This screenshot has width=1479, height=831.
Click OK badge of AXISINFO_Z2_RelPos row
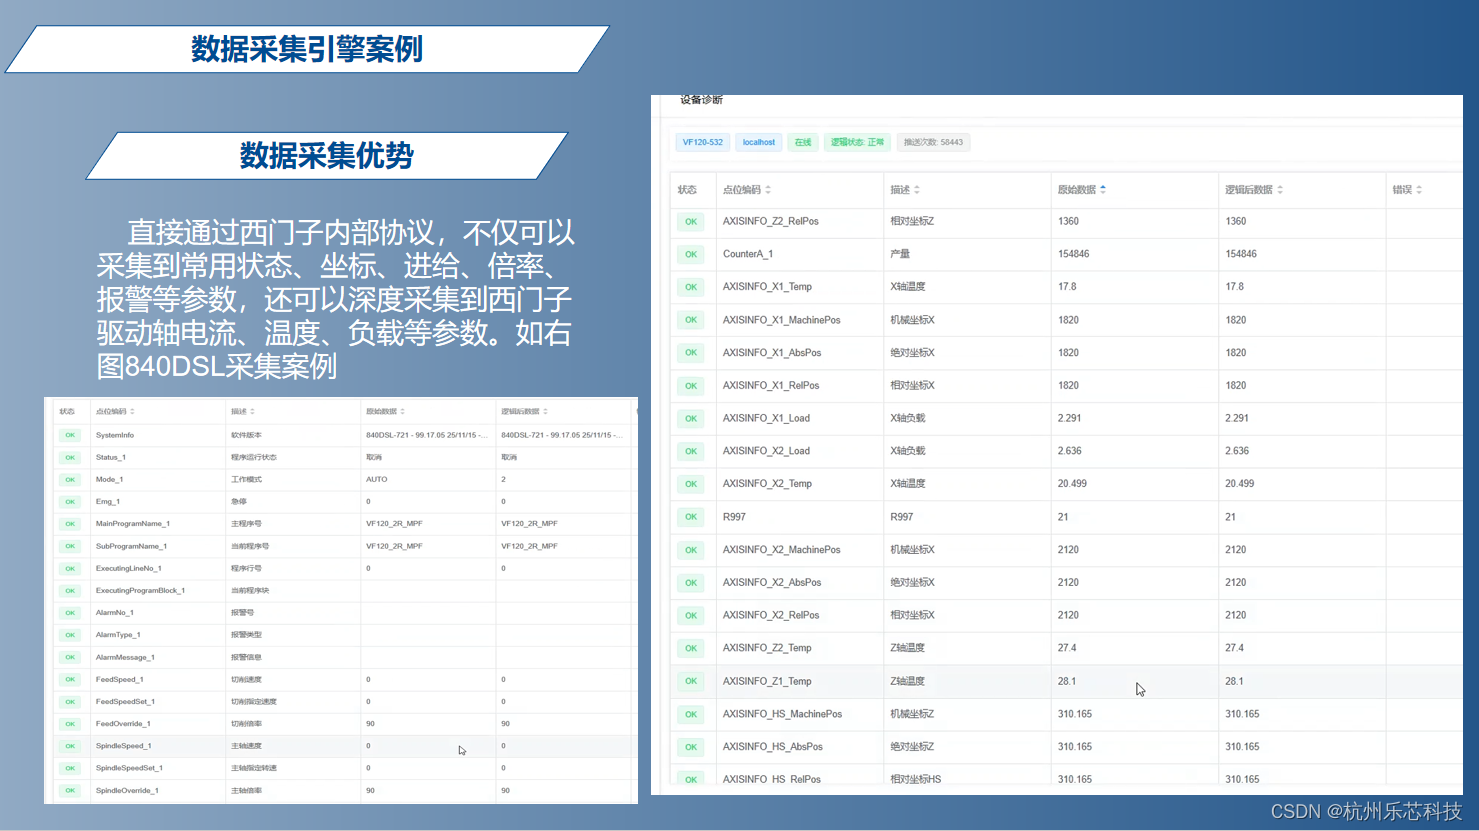click(691, 222)
